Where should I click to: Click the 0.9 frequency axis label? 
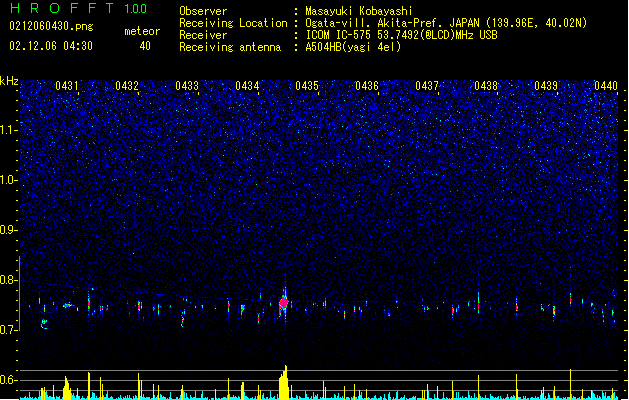(x=9, y=230)
